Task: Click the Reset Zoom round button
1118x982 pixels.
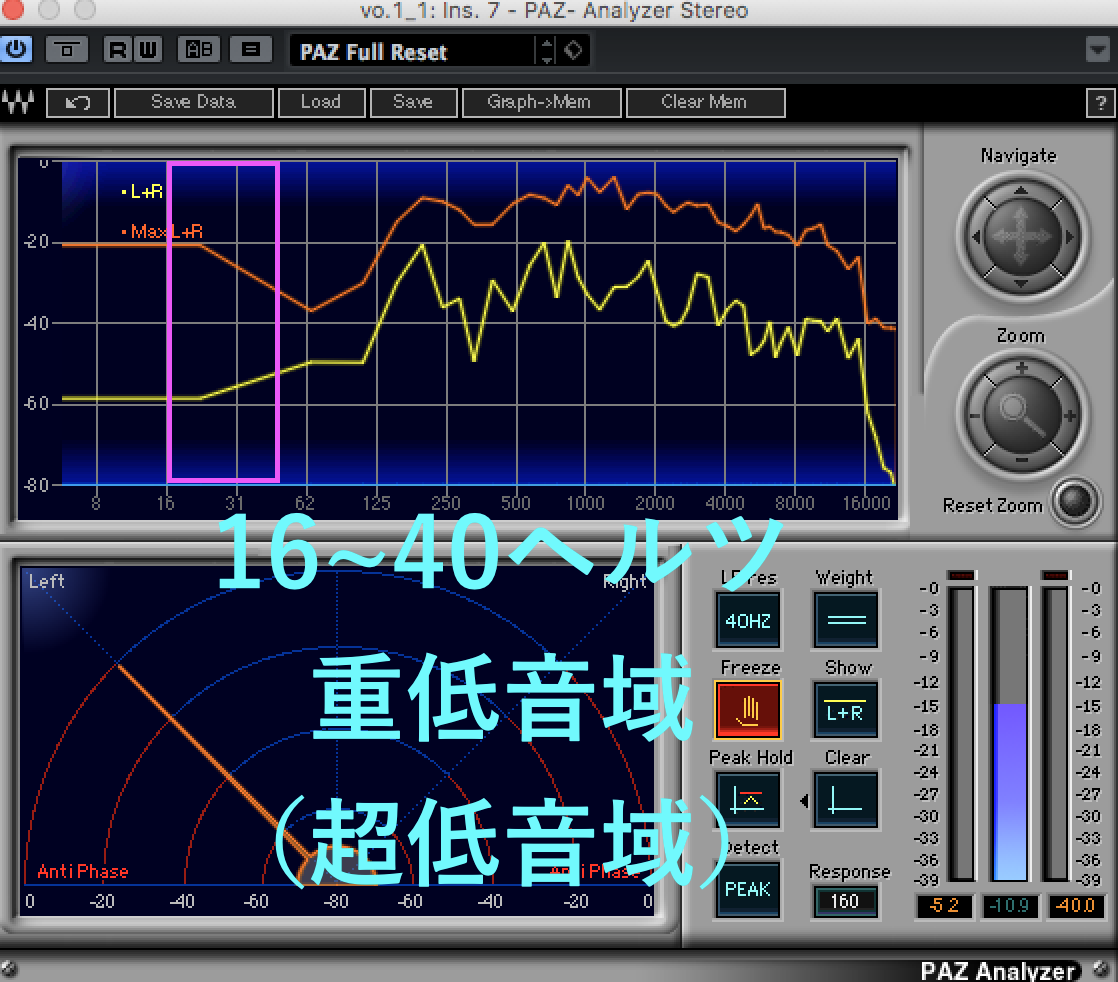Action: pos(1075,502)
